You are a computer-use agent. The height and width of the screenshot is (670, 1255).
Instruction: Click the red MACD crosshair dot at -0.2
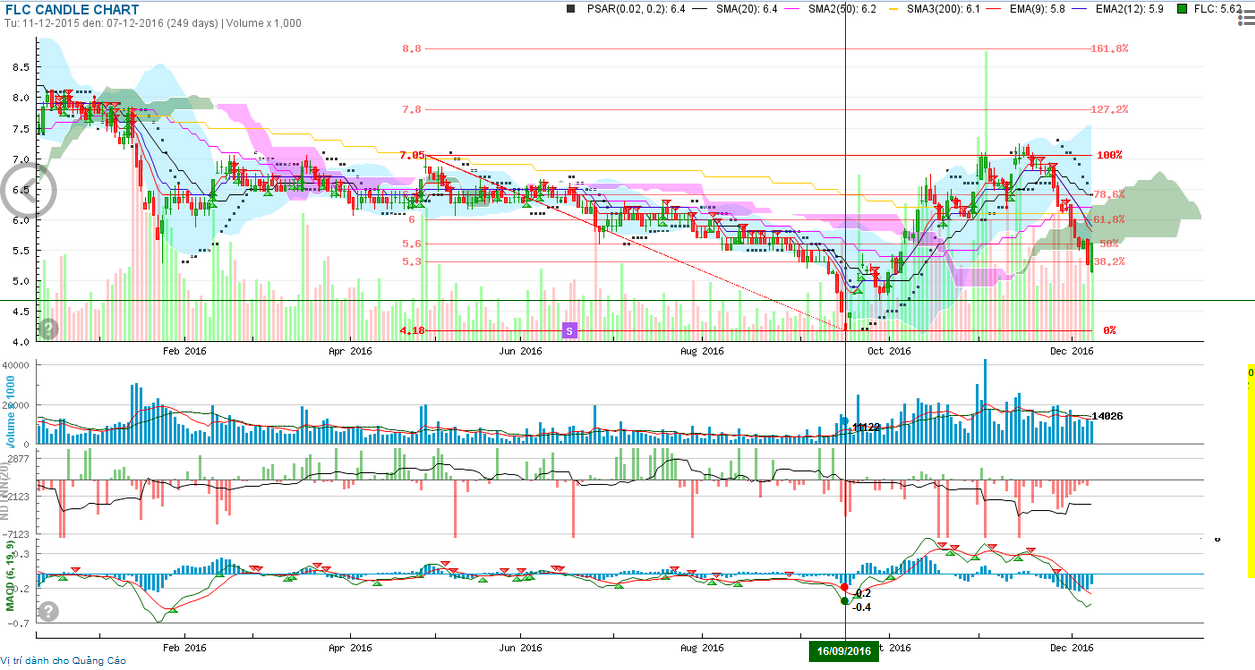[844, 588]
